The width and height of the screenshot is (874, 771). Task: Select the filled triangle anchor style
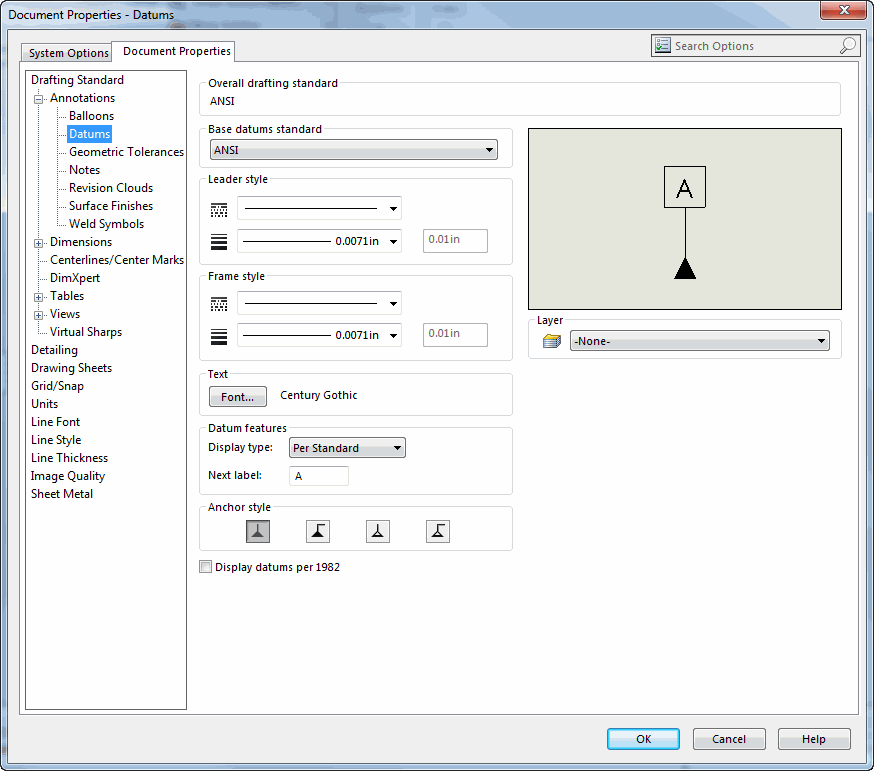point(258,531)
